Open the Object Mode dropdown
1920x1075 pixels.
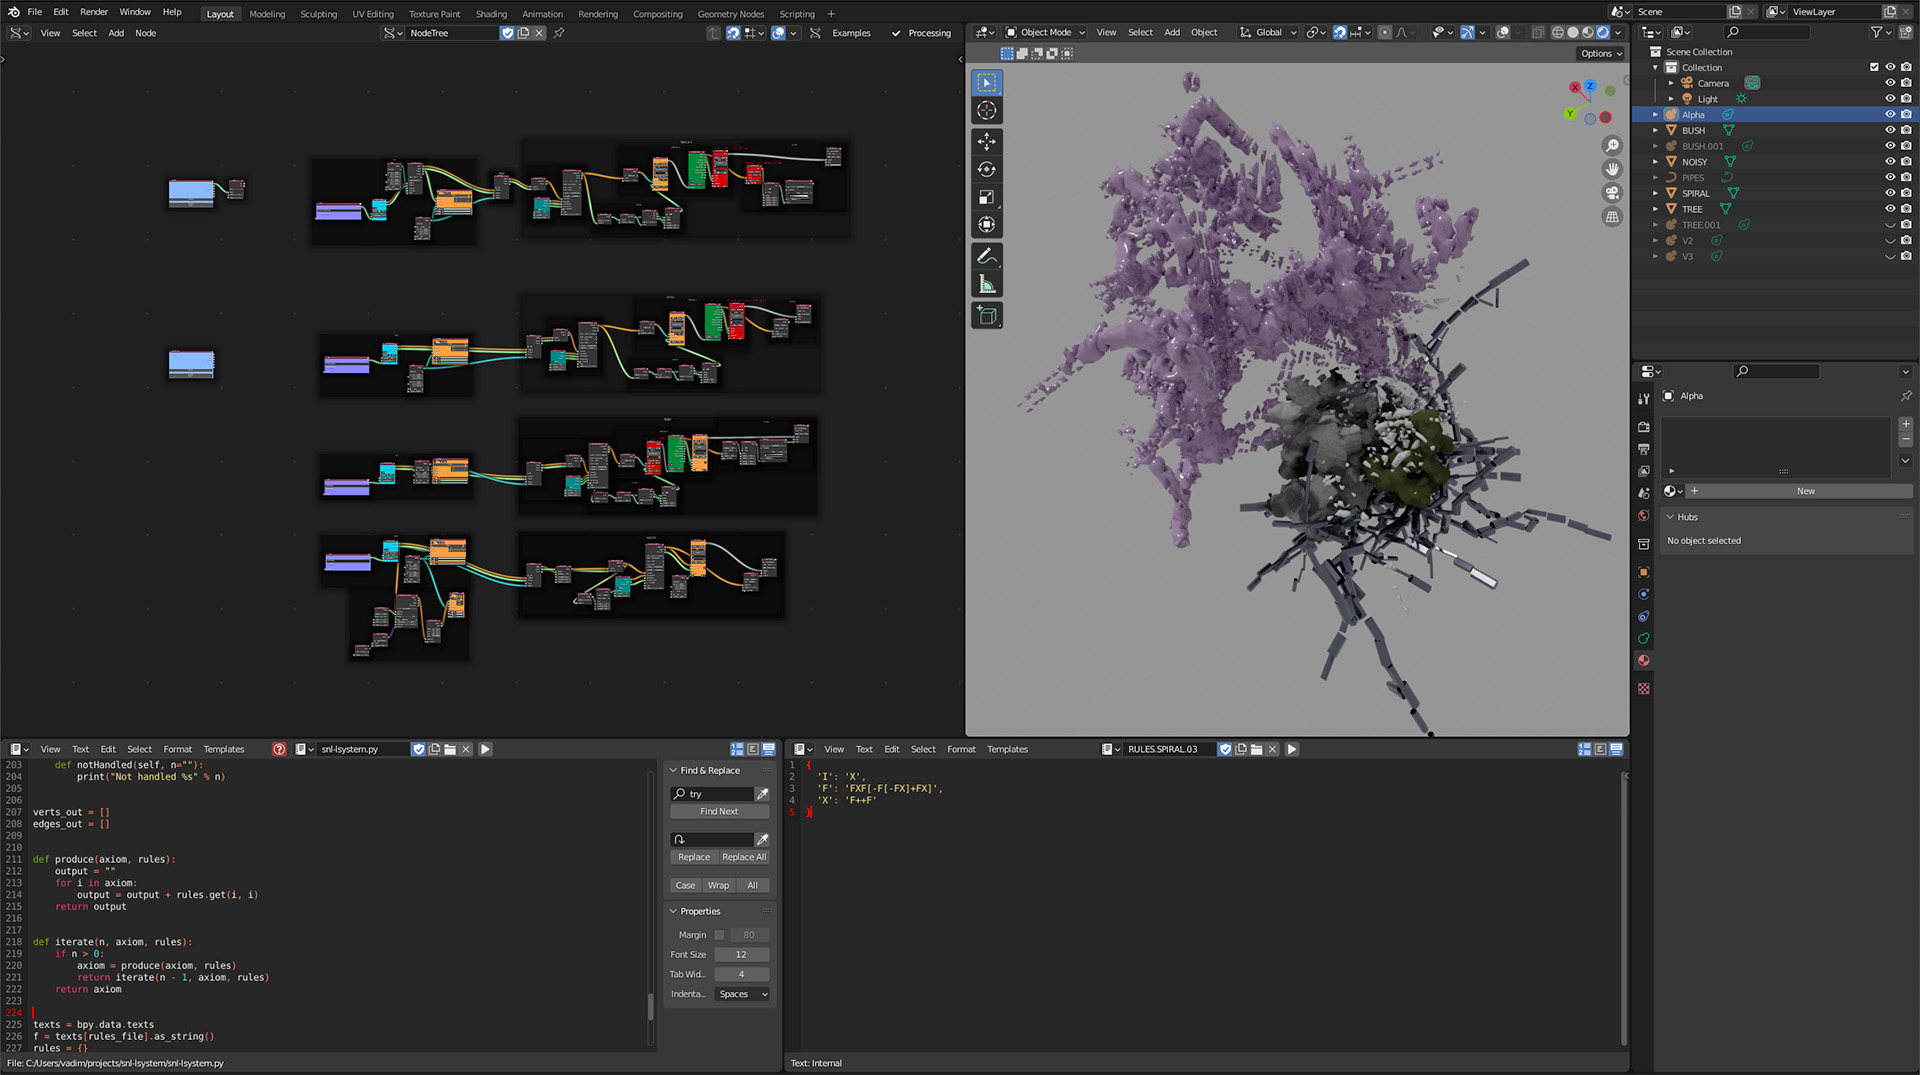tap(1045, 32)
